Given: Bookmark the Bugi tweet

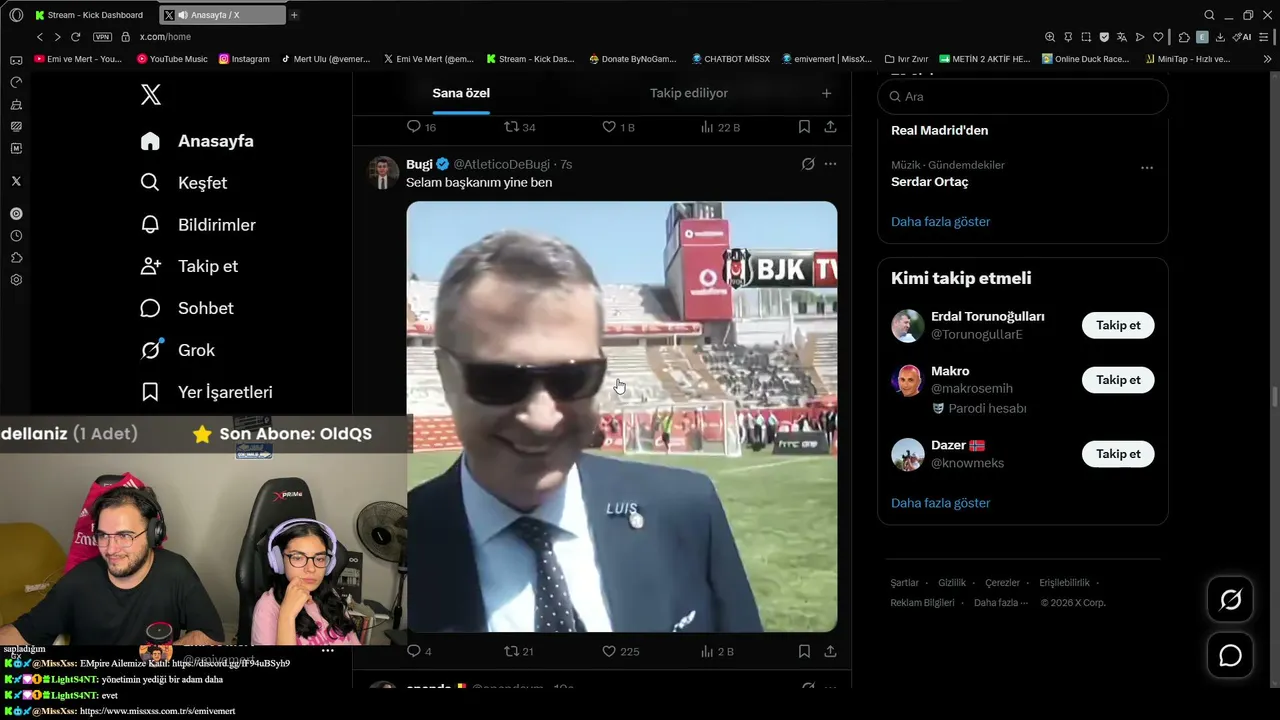Looking at the screenshot, I should (x=804, y=651).
